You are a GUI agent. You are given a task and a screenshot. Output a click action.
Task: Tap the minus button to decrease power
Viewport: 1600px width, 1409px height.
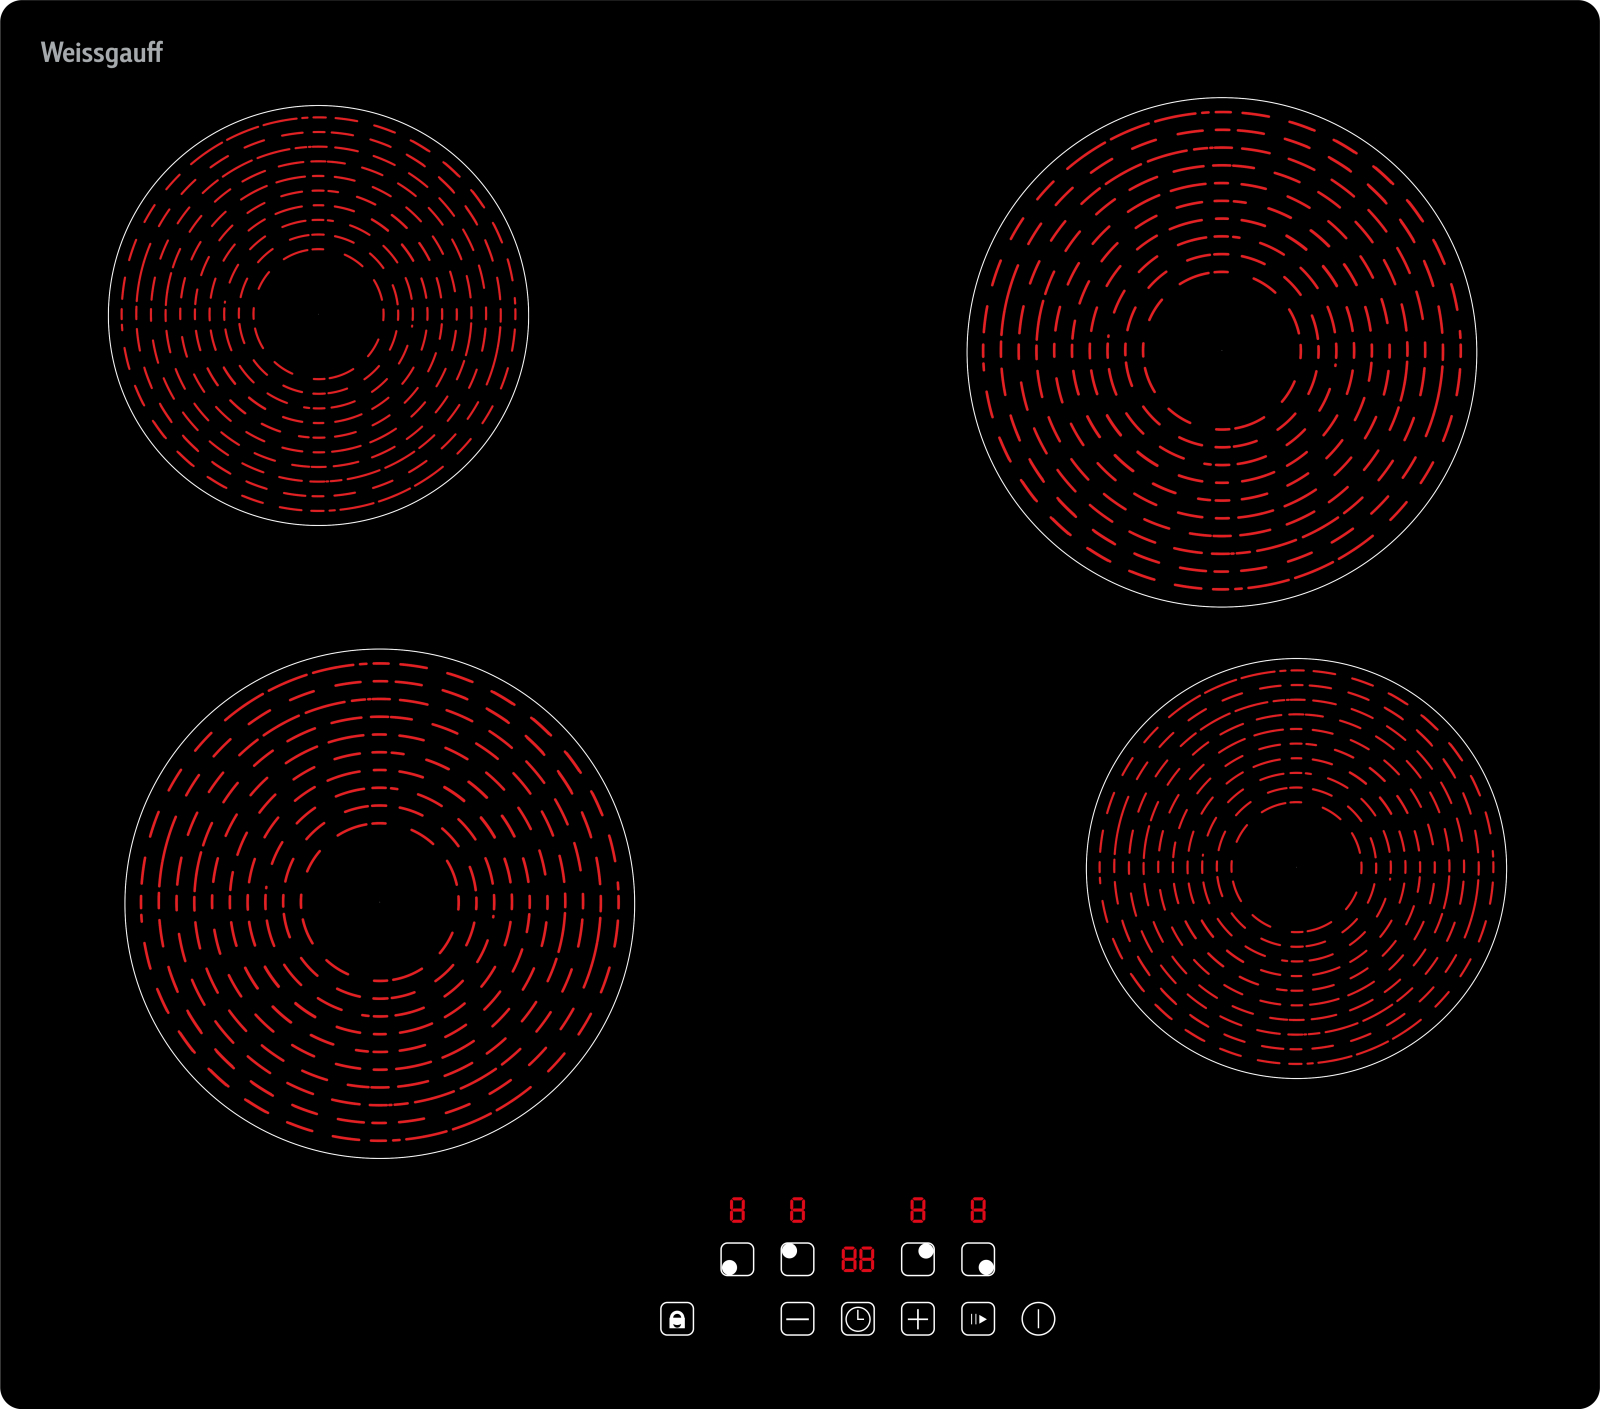coord(797,1319)
